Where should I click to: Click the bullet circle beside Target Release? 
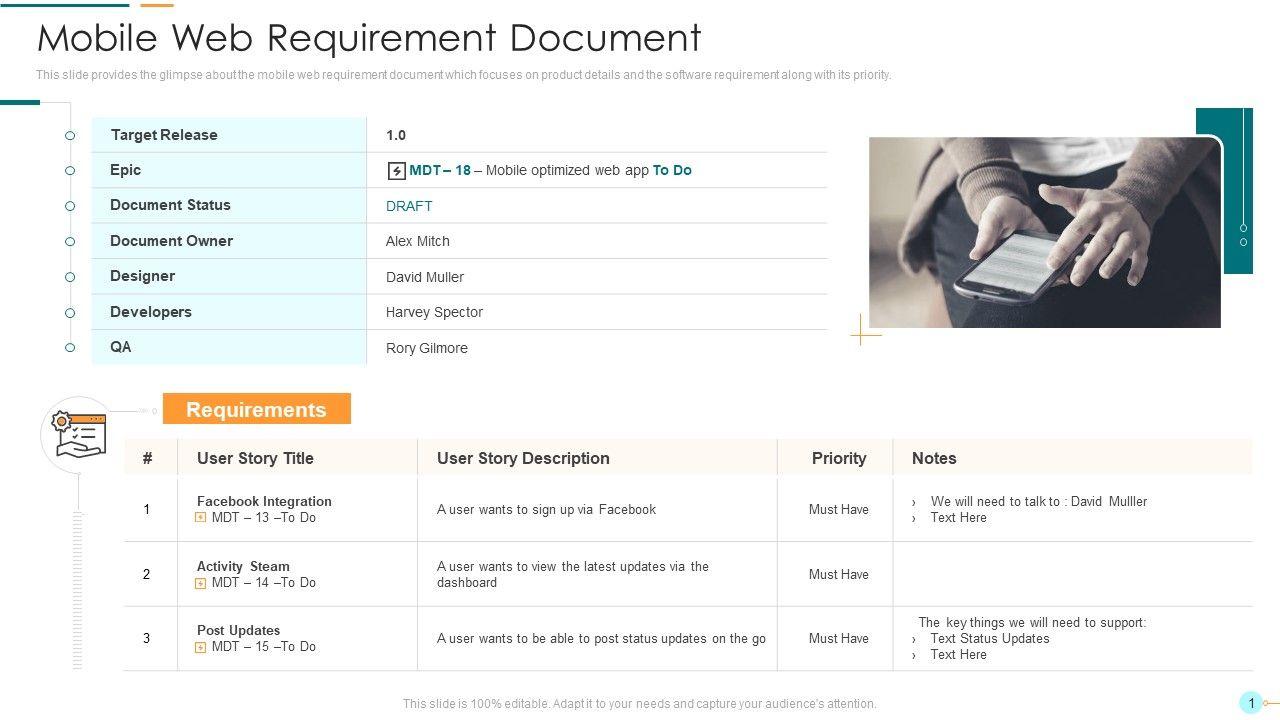coord(70,135)
